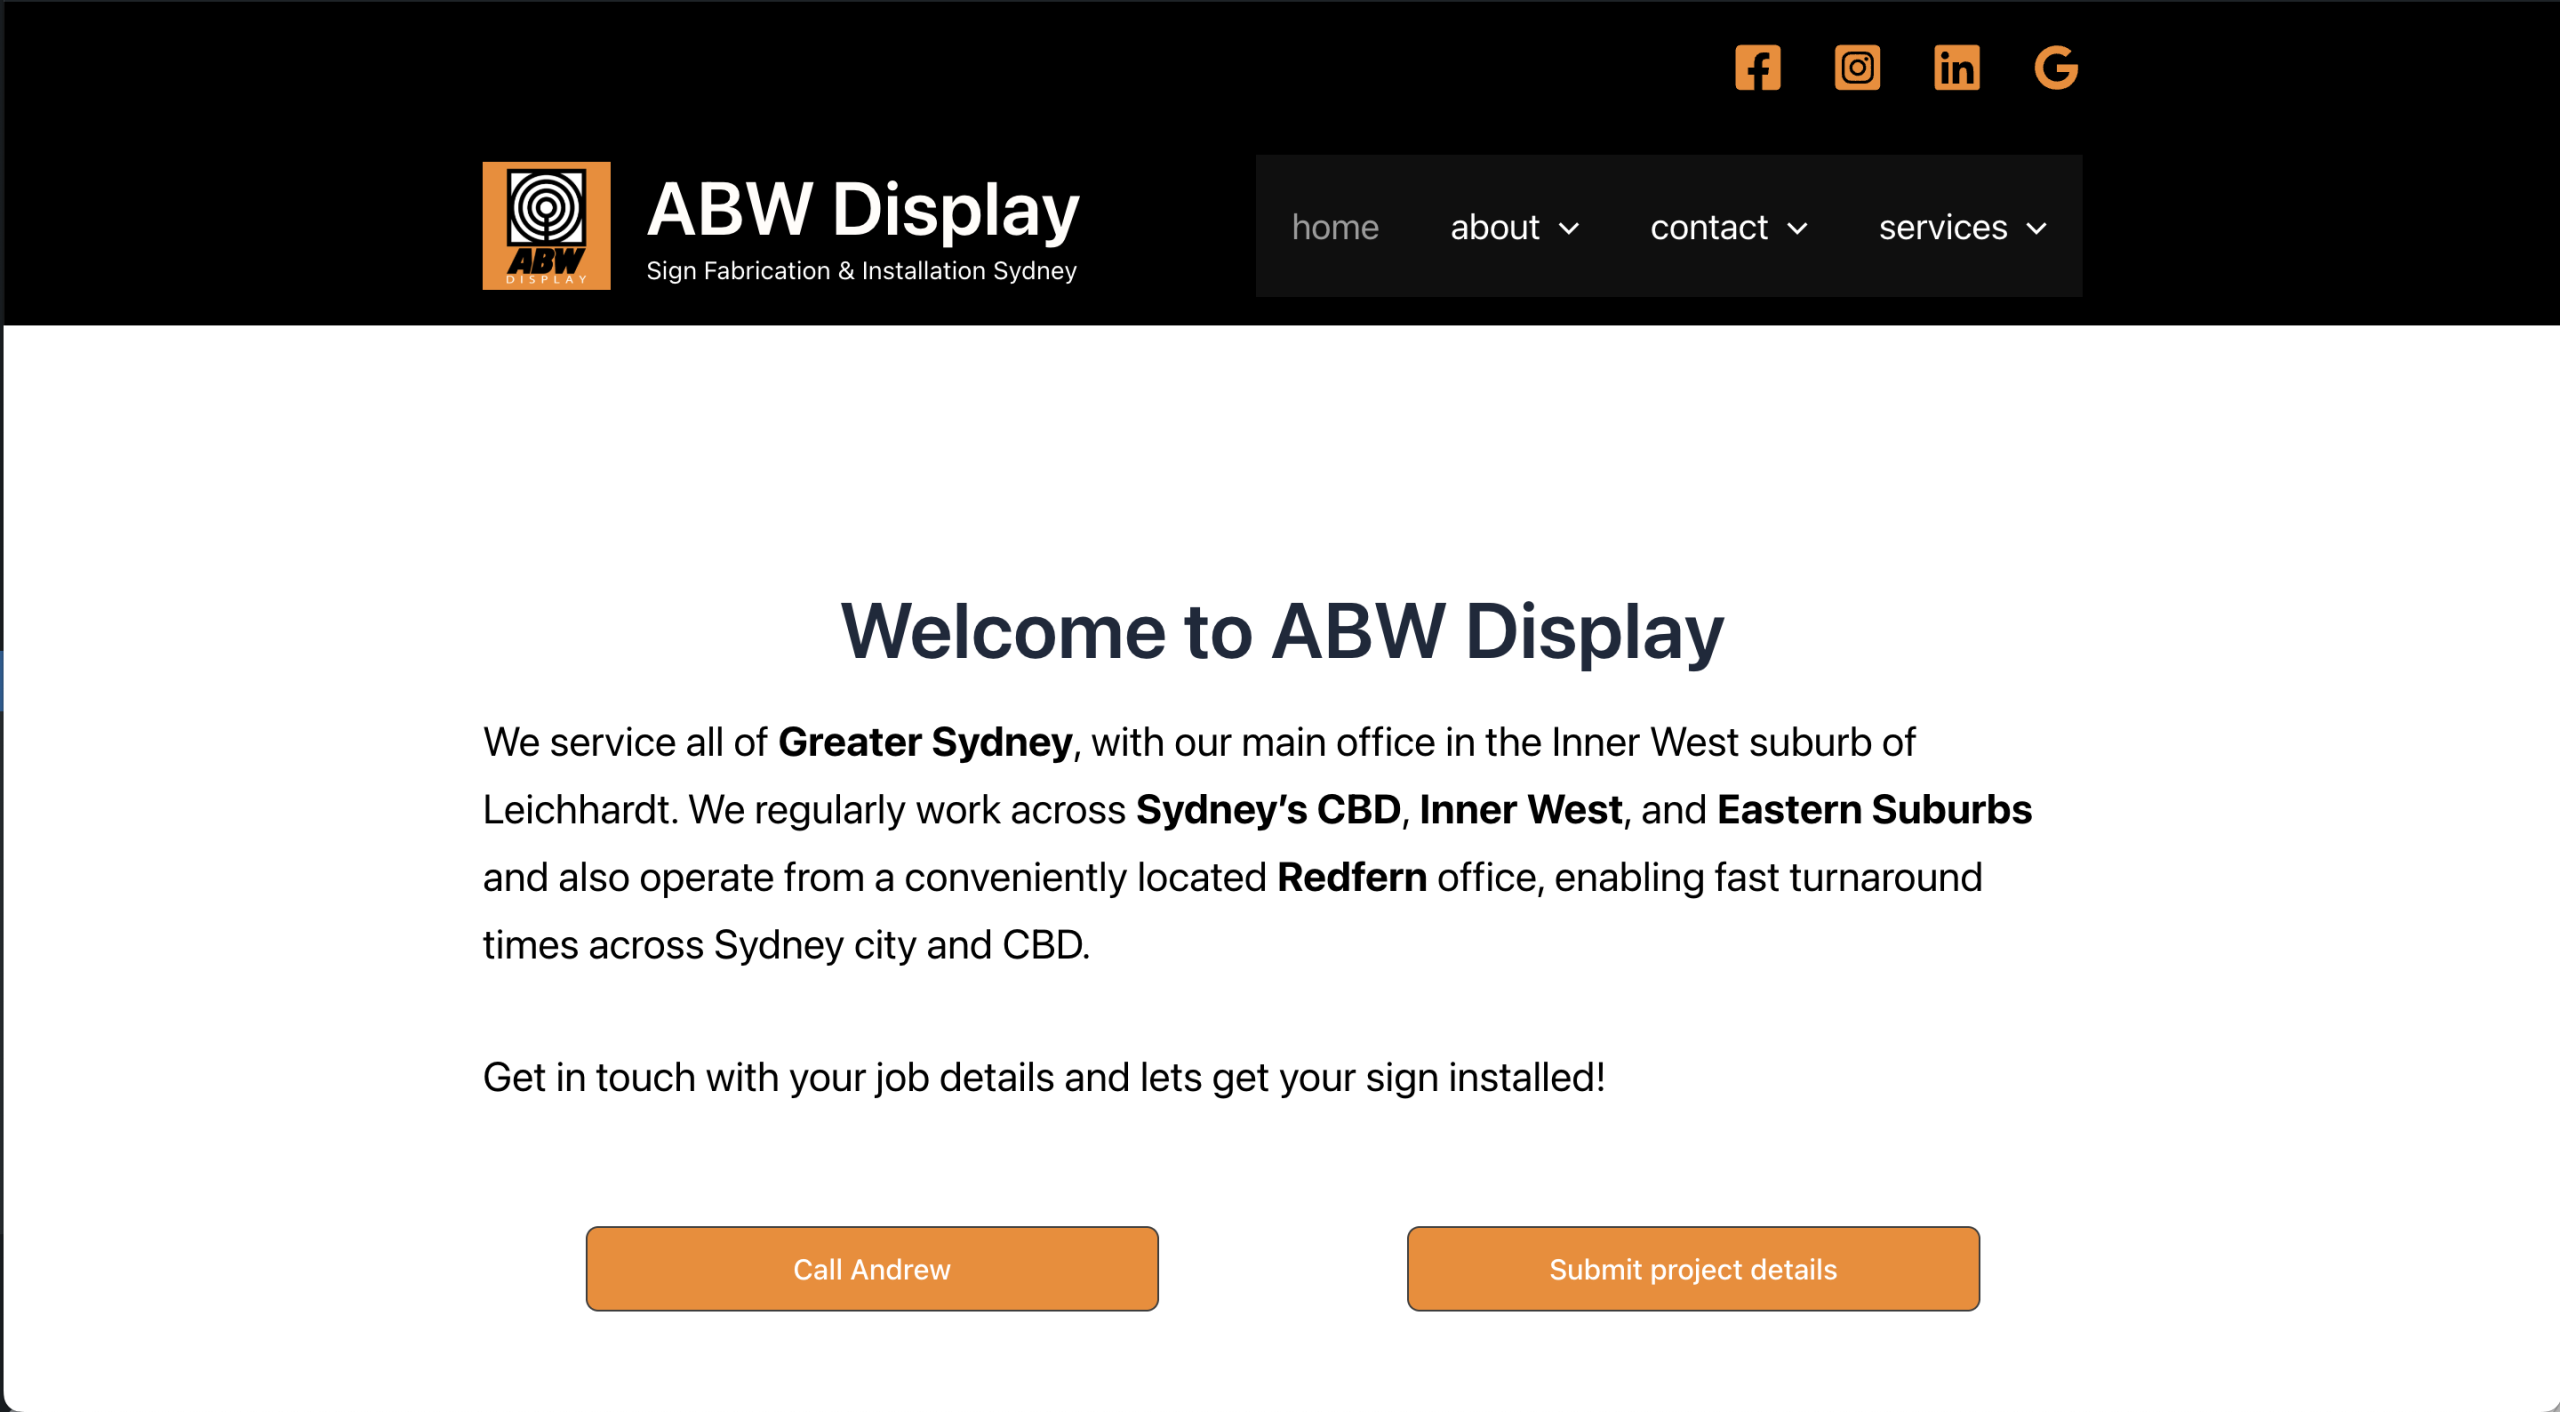Open the LinkedIn social icon

pyautogui.click(x=1957, y=67)
